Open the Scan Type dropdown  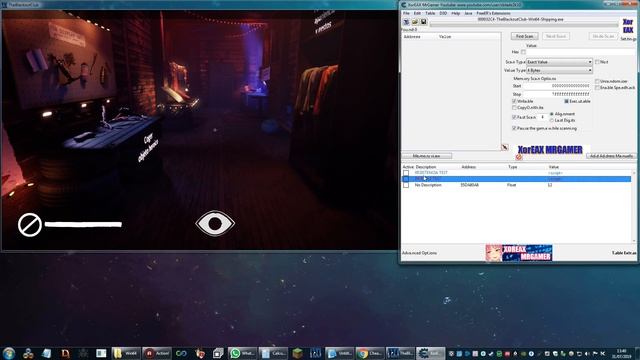[x=559, y=62]
